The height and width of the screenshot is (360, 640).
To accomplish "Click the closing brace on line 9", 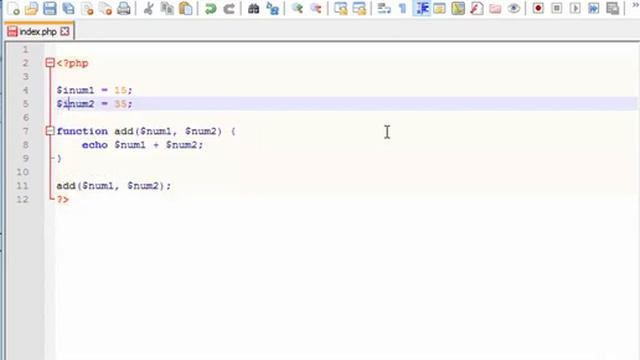I will click(x=59, y=158).
